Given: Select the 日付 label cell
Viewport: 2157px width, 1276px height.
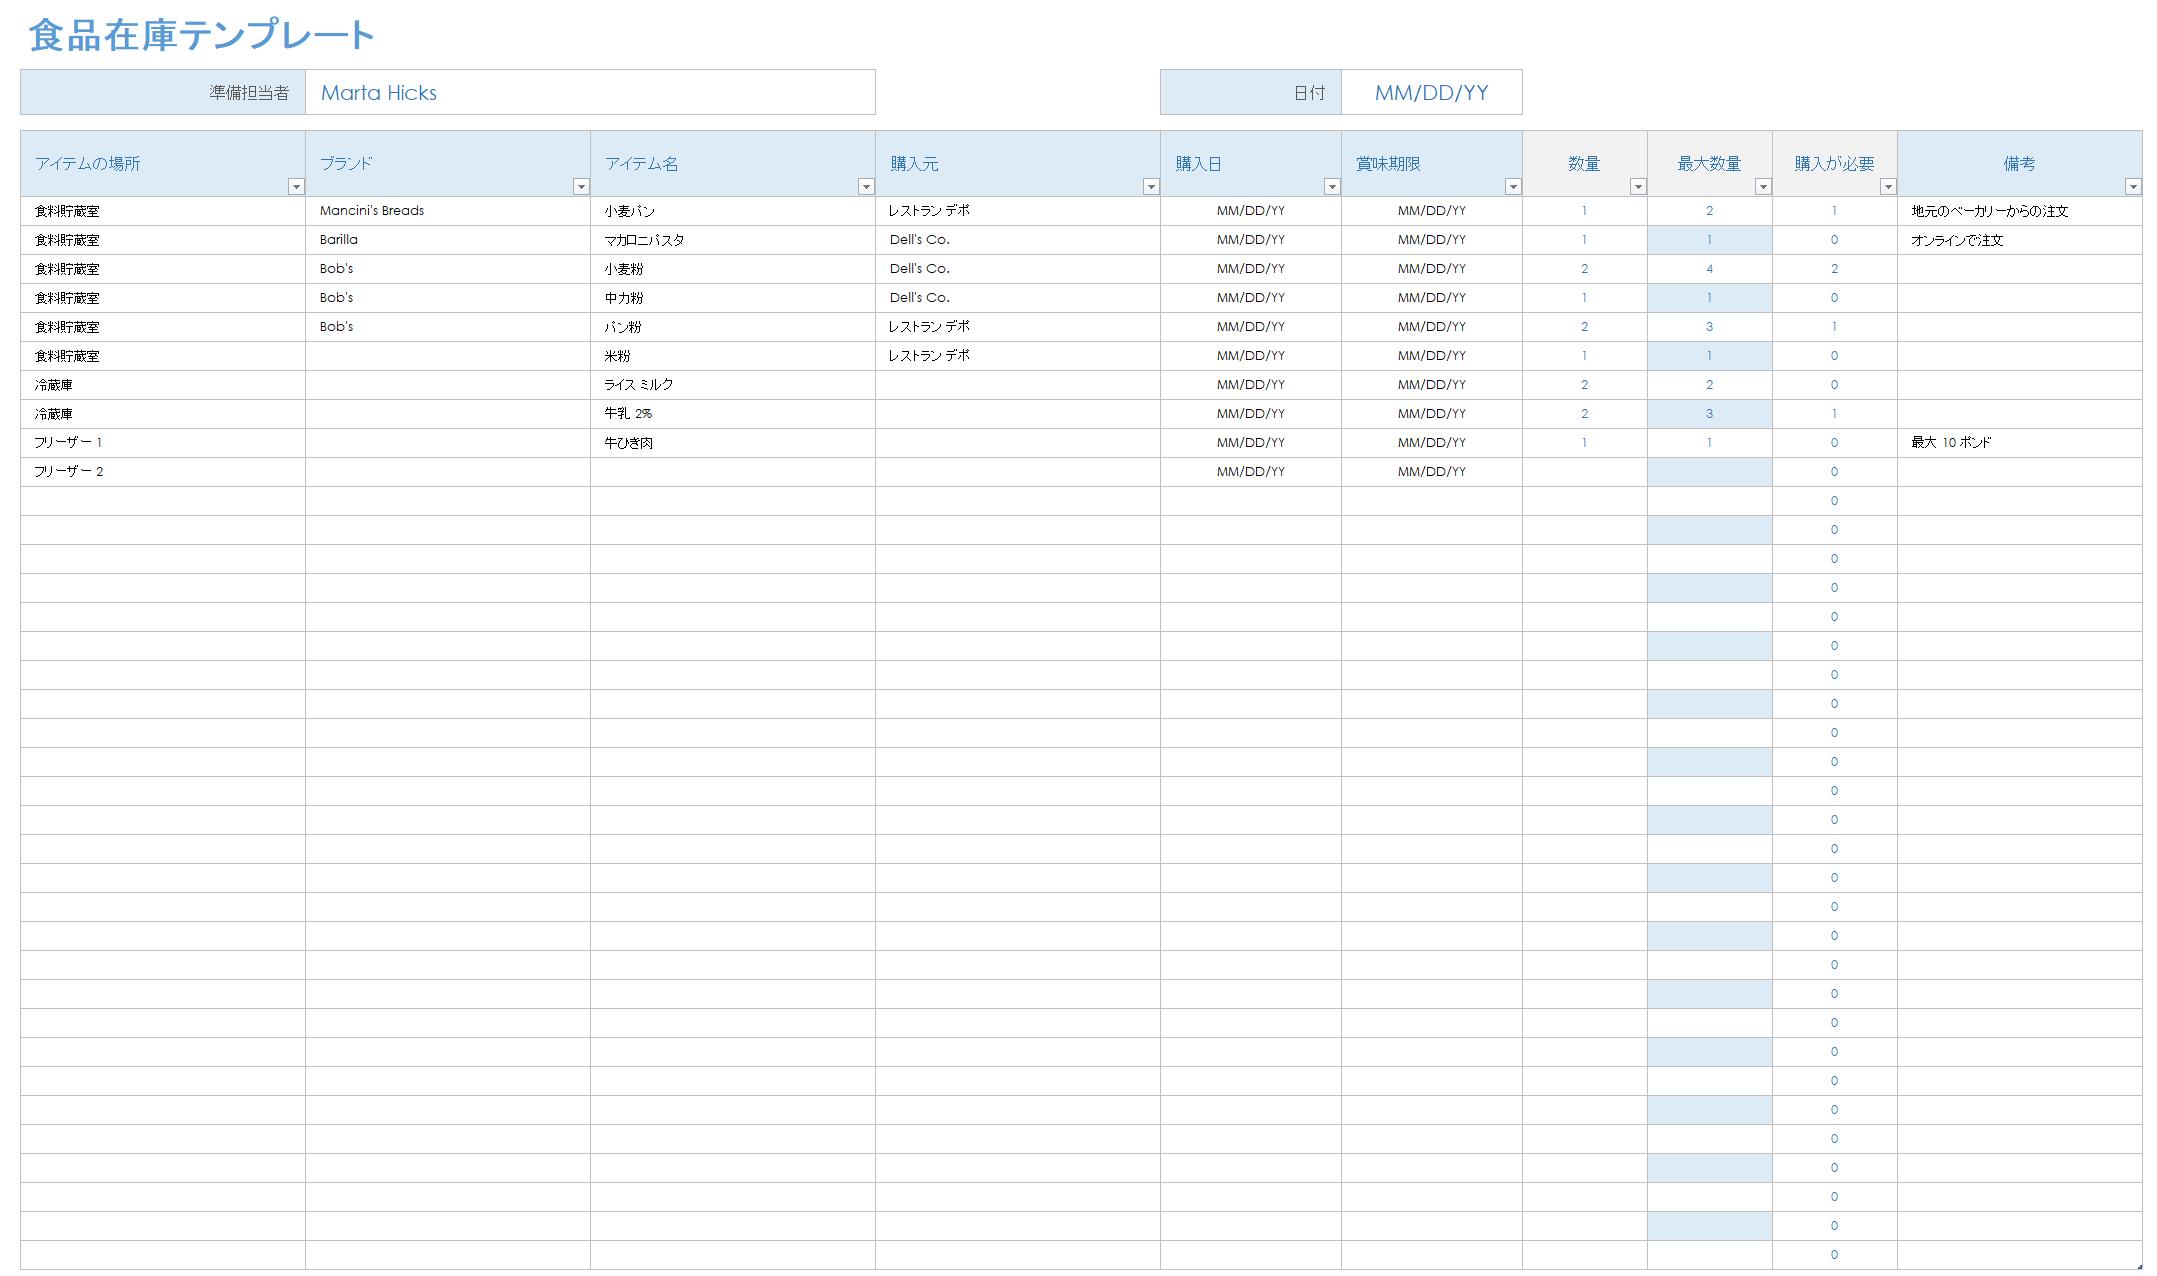Looking at the screenshot, I should tap(1250, 92).
